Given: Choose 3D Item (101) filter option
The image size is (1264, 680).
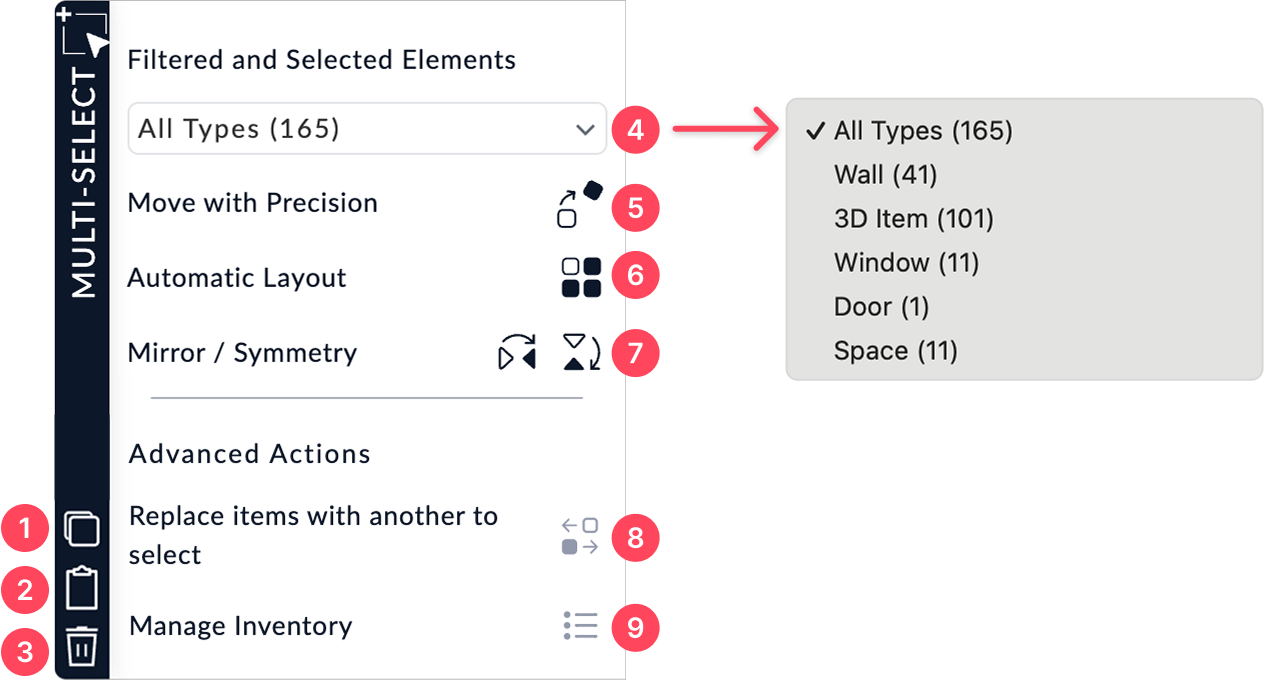Looking at the screenshot, I should [x=913, y=219].
